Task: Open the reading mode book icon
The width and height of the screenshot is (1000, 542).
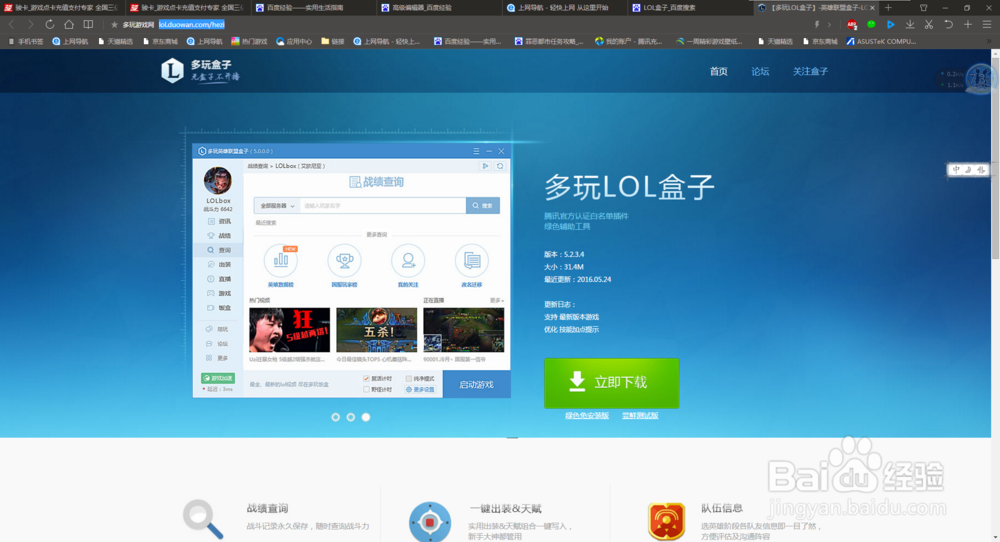Action: (x=89, y=24)
